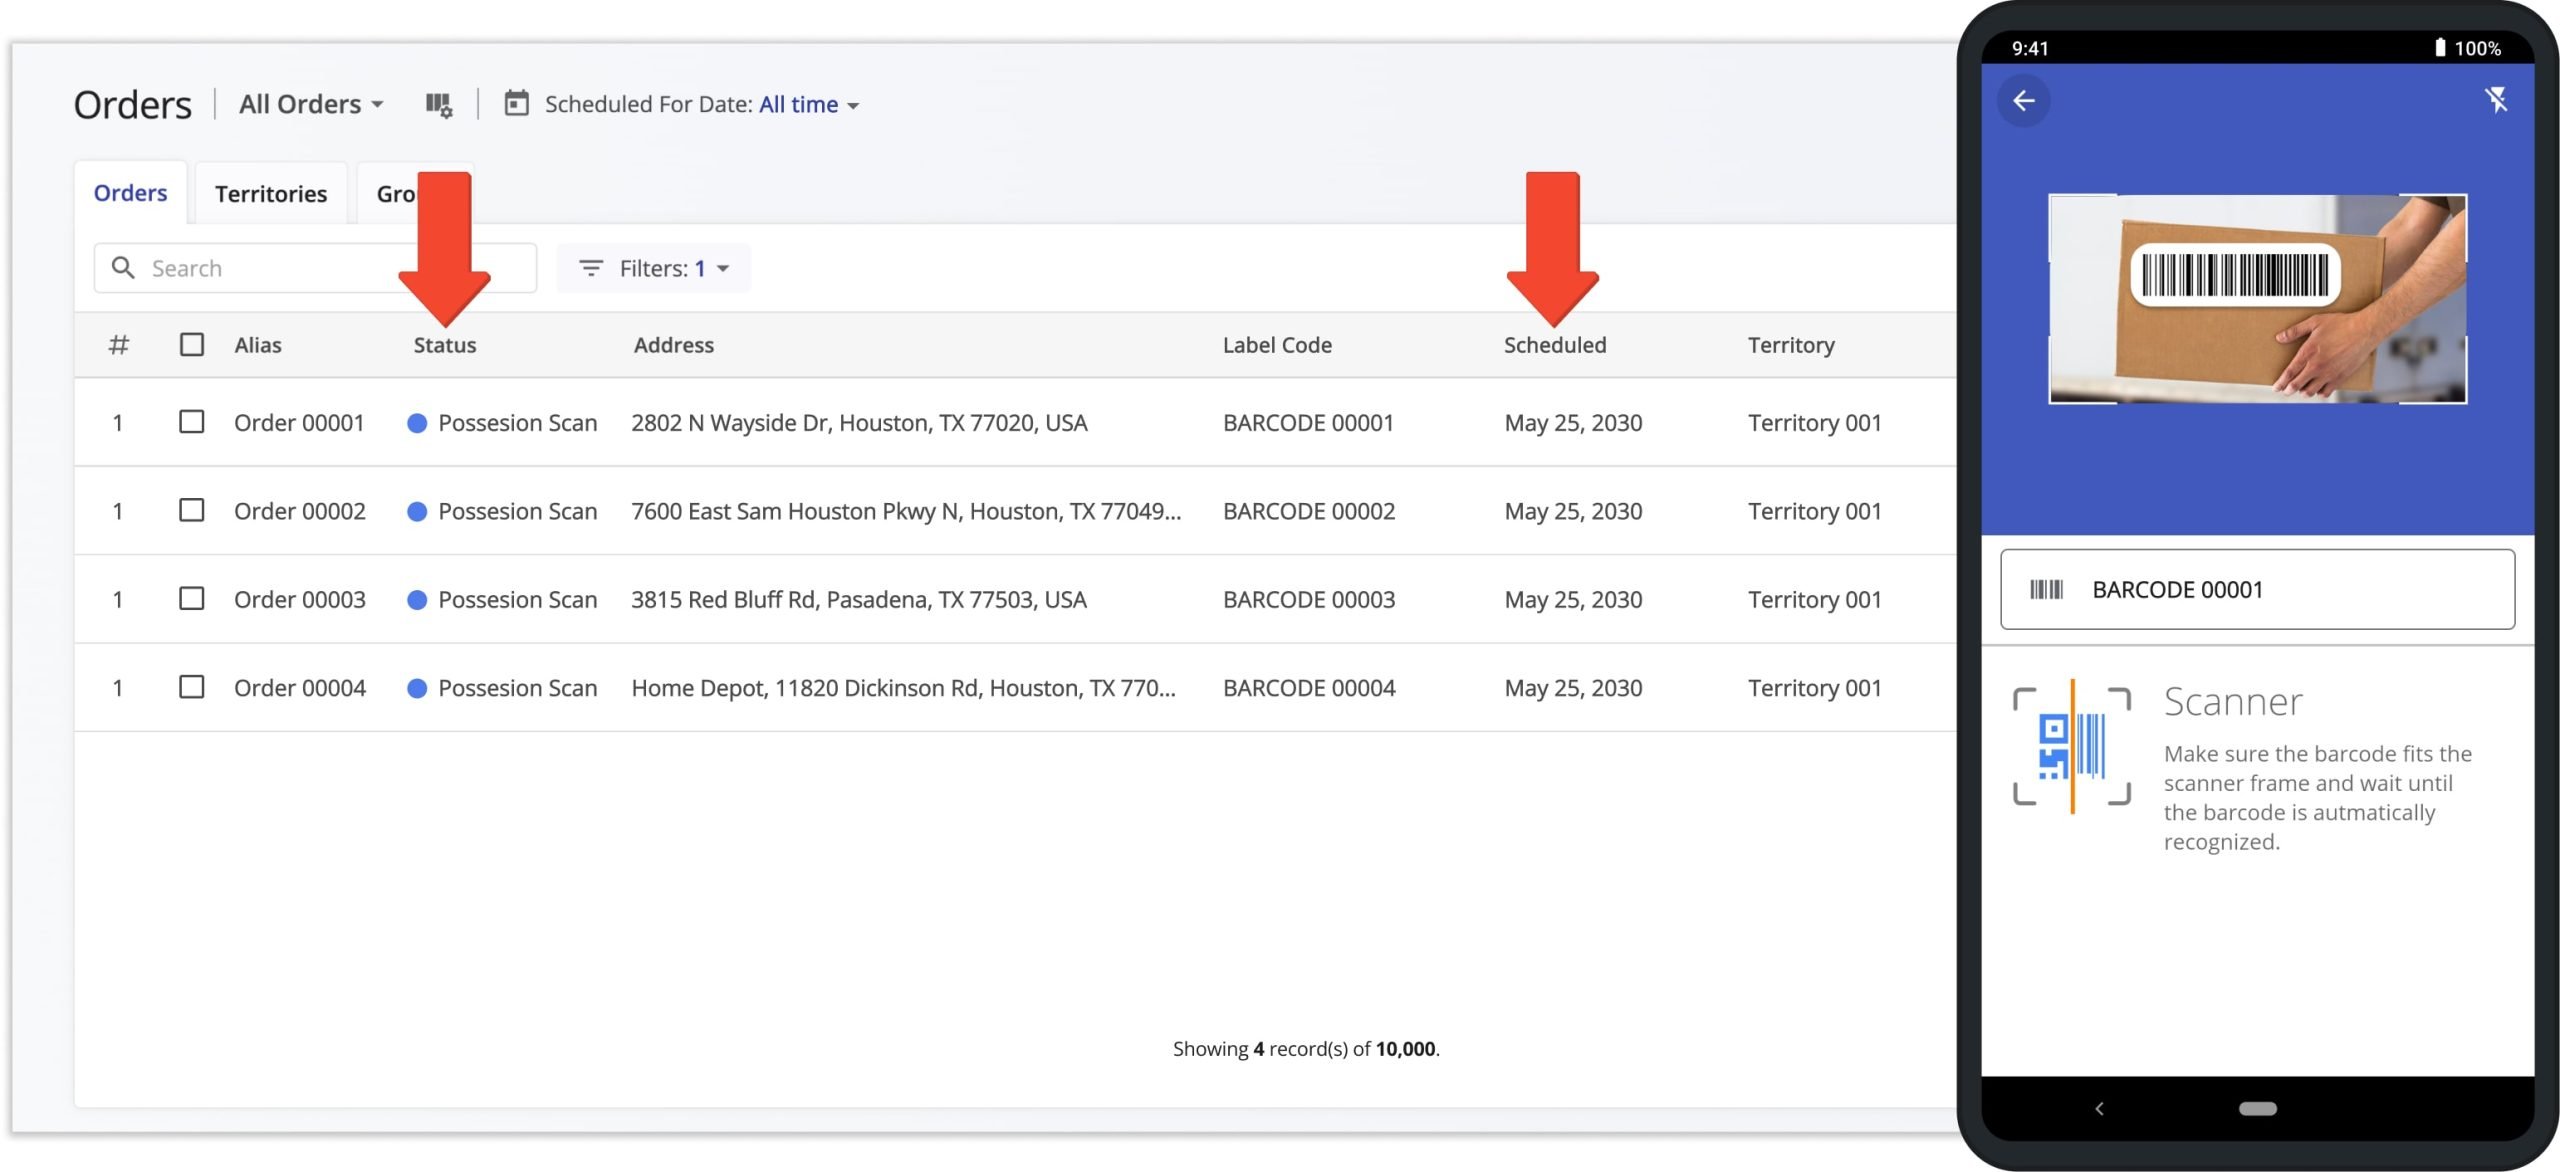Tap the Android back navigation chevron
Image resolution: width=2560 pixels, height=1172 pixels.
coord(2099,1108)
